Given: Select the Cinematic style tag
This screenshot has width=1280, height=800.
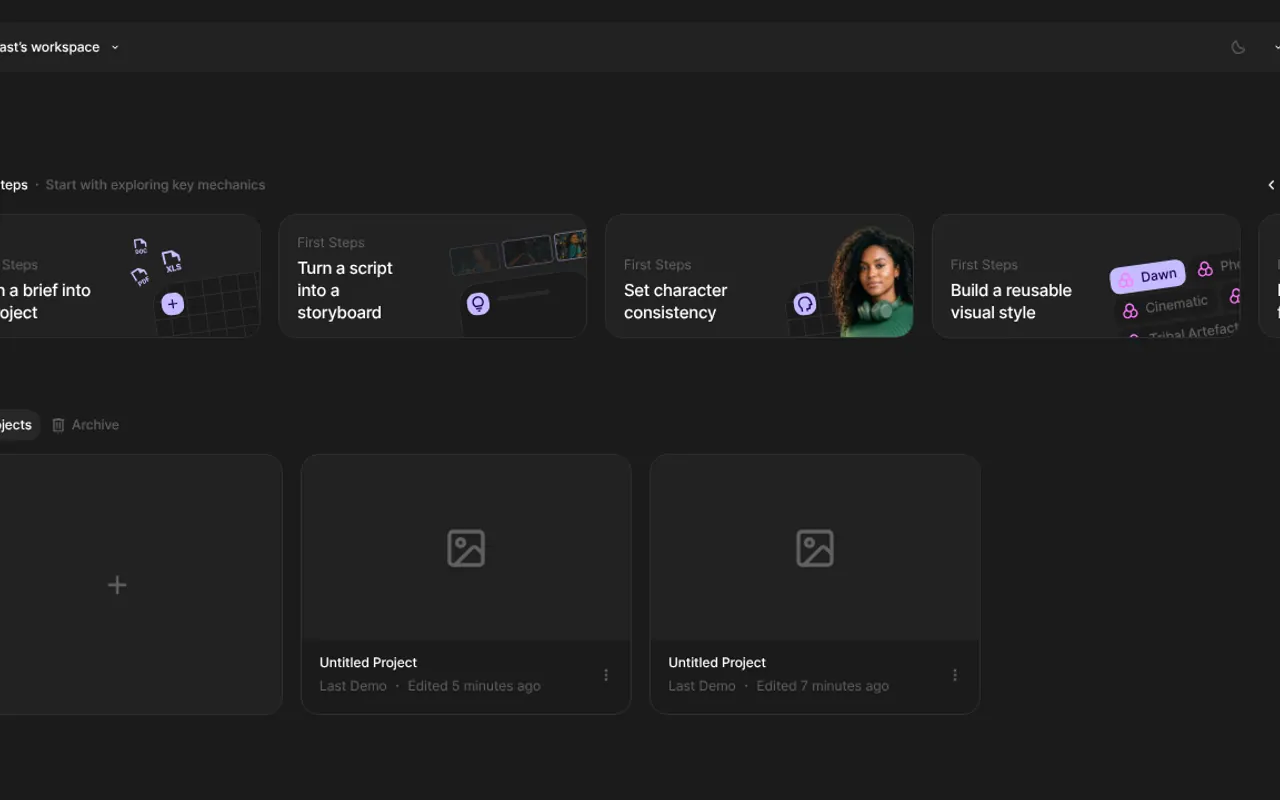Looking at the screenshot, I should (1165, 306).
